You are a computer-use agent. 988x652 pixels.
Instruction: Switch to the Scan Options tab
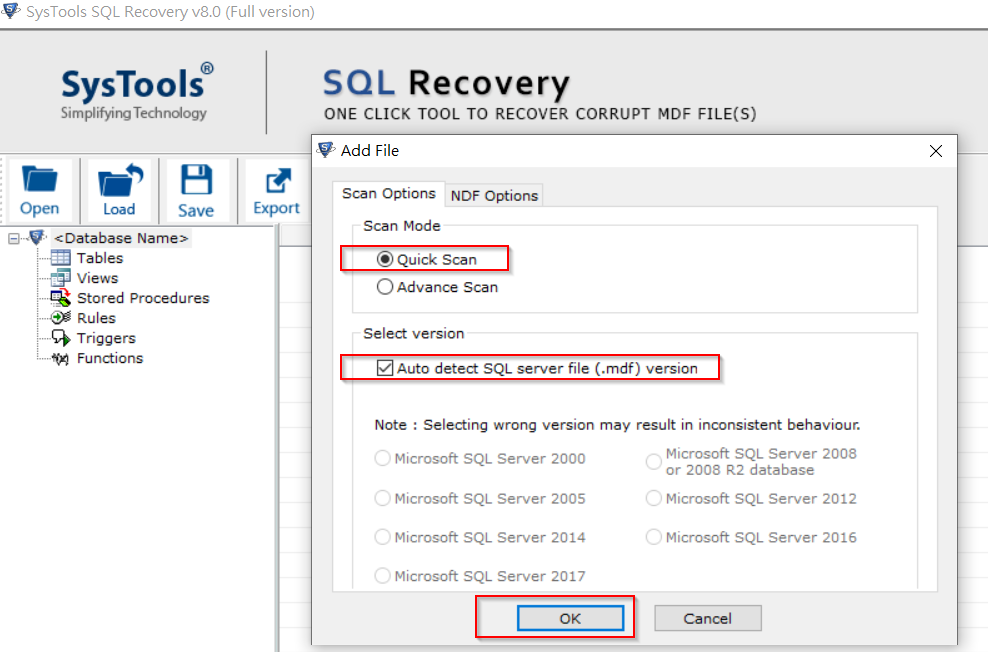point(389,193)
